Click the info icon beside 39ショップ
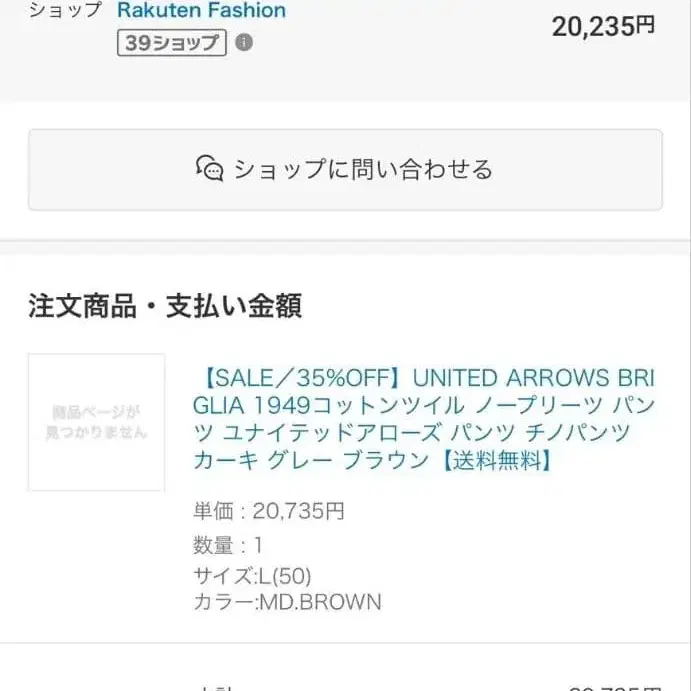The height and width of the screenshot is (691, 691). click(x=244, y=43)
